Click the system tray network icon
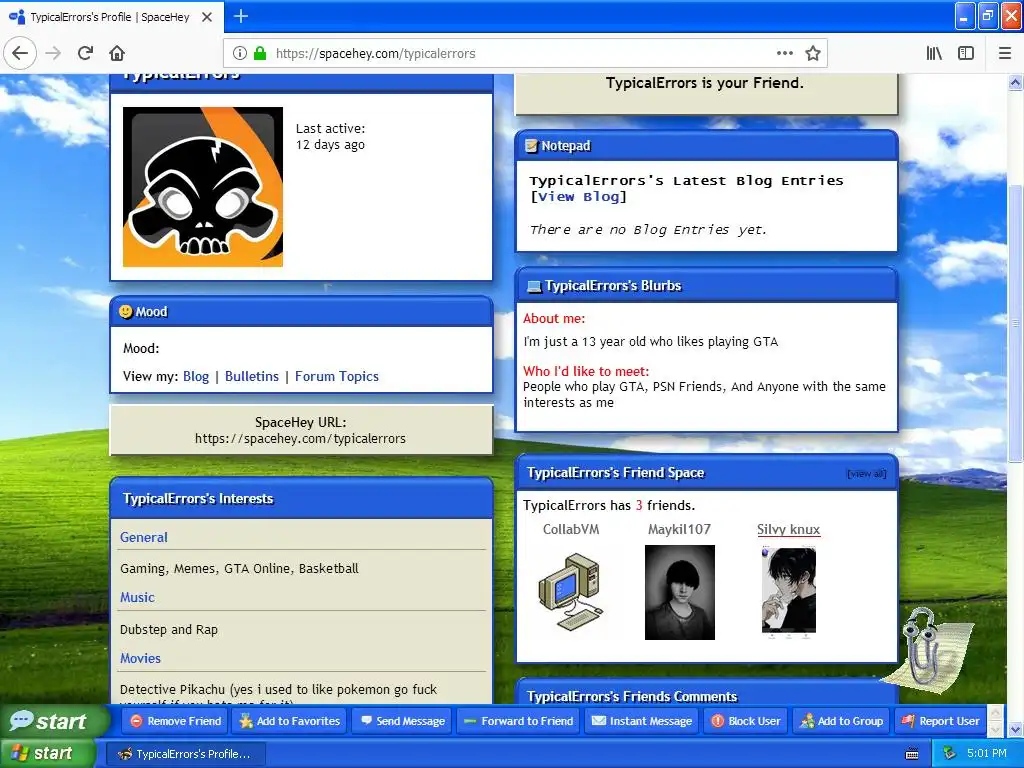 pyautogui.click(x=949, y=754)
